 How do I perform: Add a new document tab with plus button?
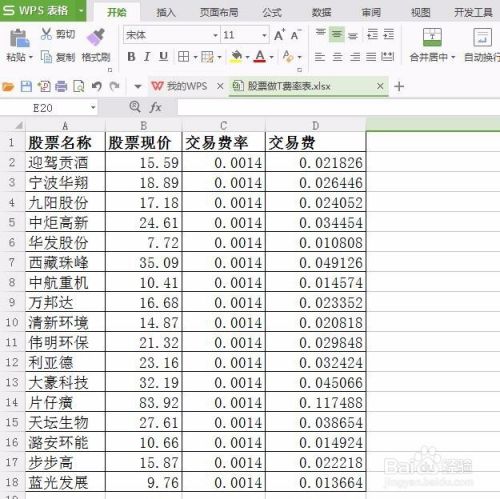399,86
